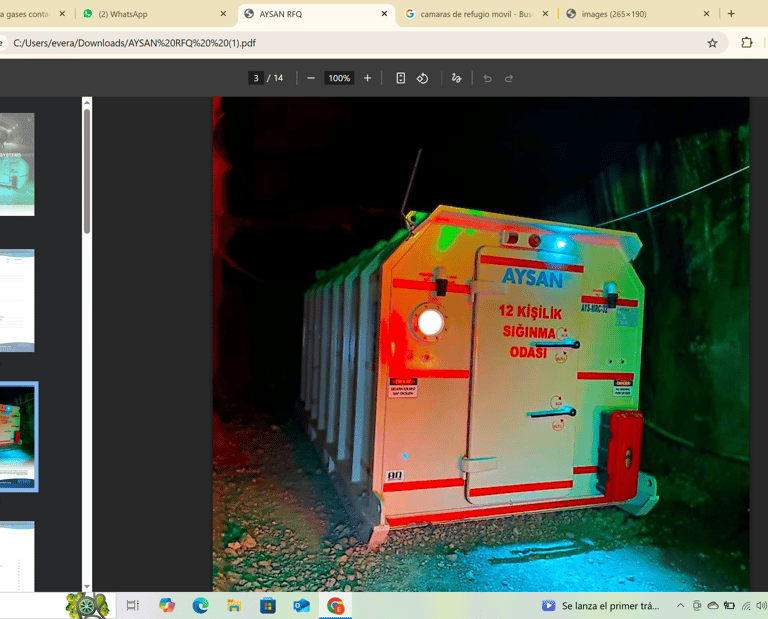Rotate the PDF counterclockwise
Viewport: 768px width, 619px height.
422,78
